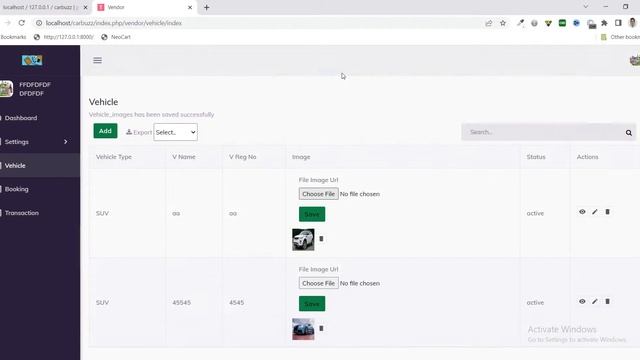640x360 pixels.
Task: Bookmark this page with the star icon
Action: tap(503, 23)
